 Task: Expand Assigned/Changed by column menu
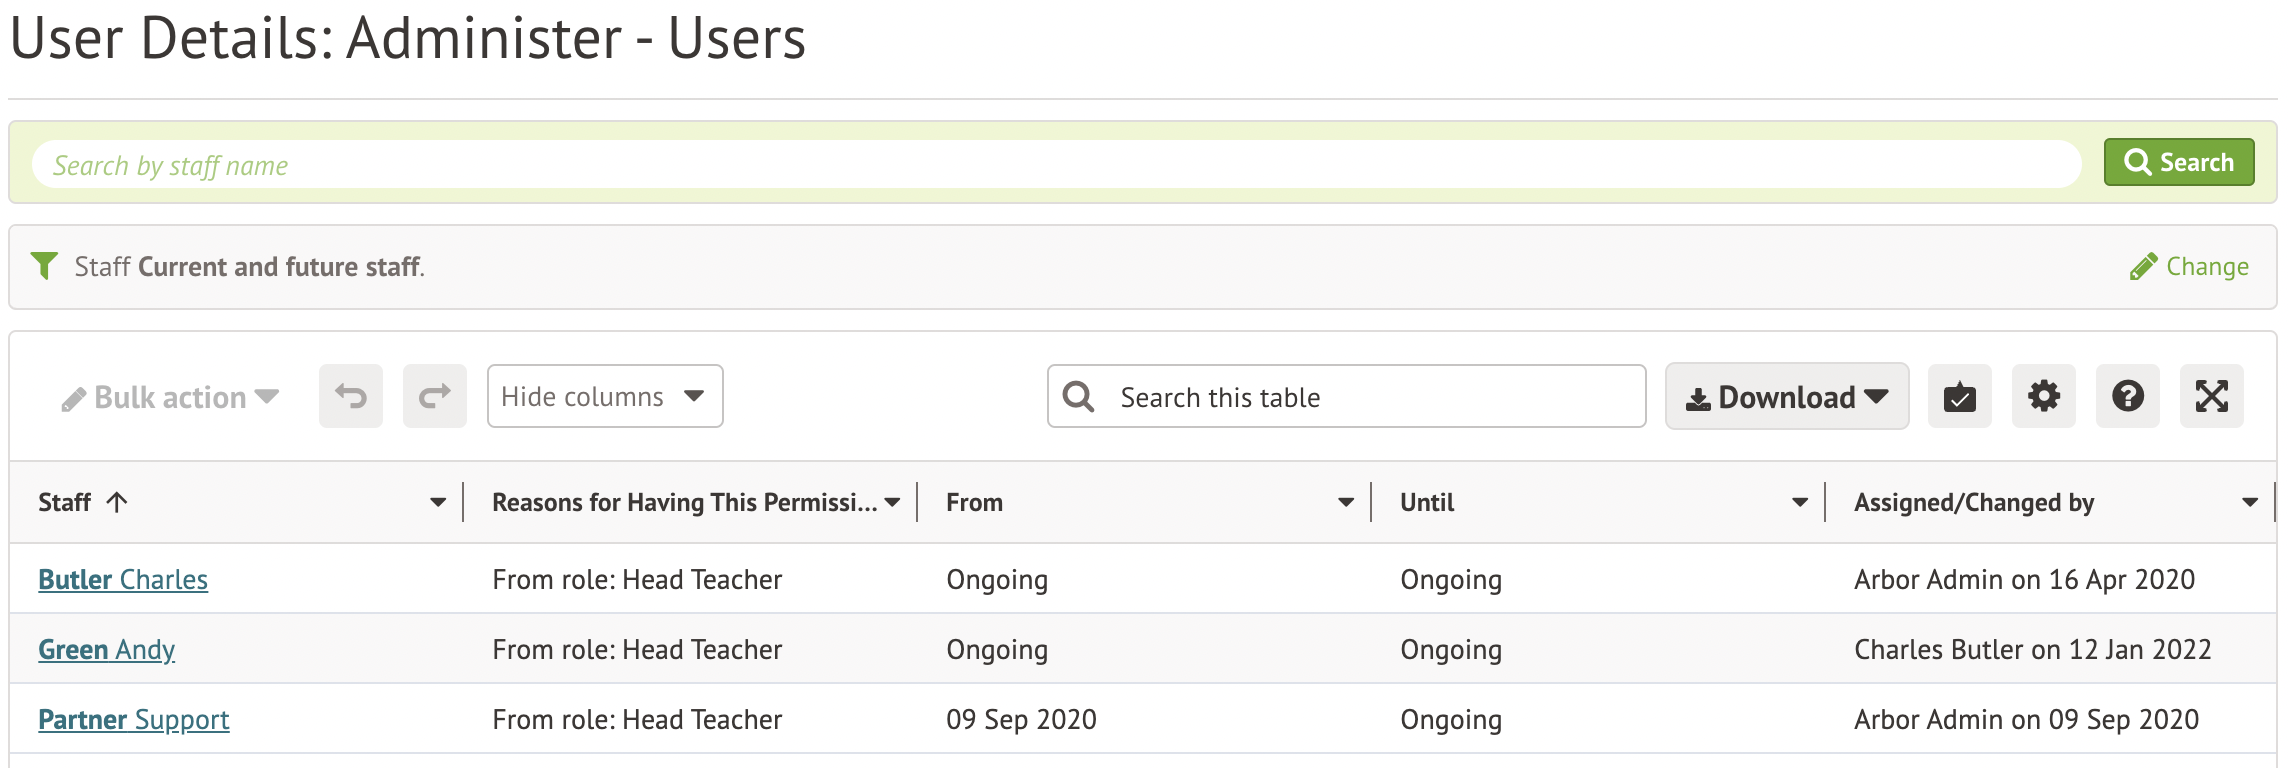[x=2250, y=502]
